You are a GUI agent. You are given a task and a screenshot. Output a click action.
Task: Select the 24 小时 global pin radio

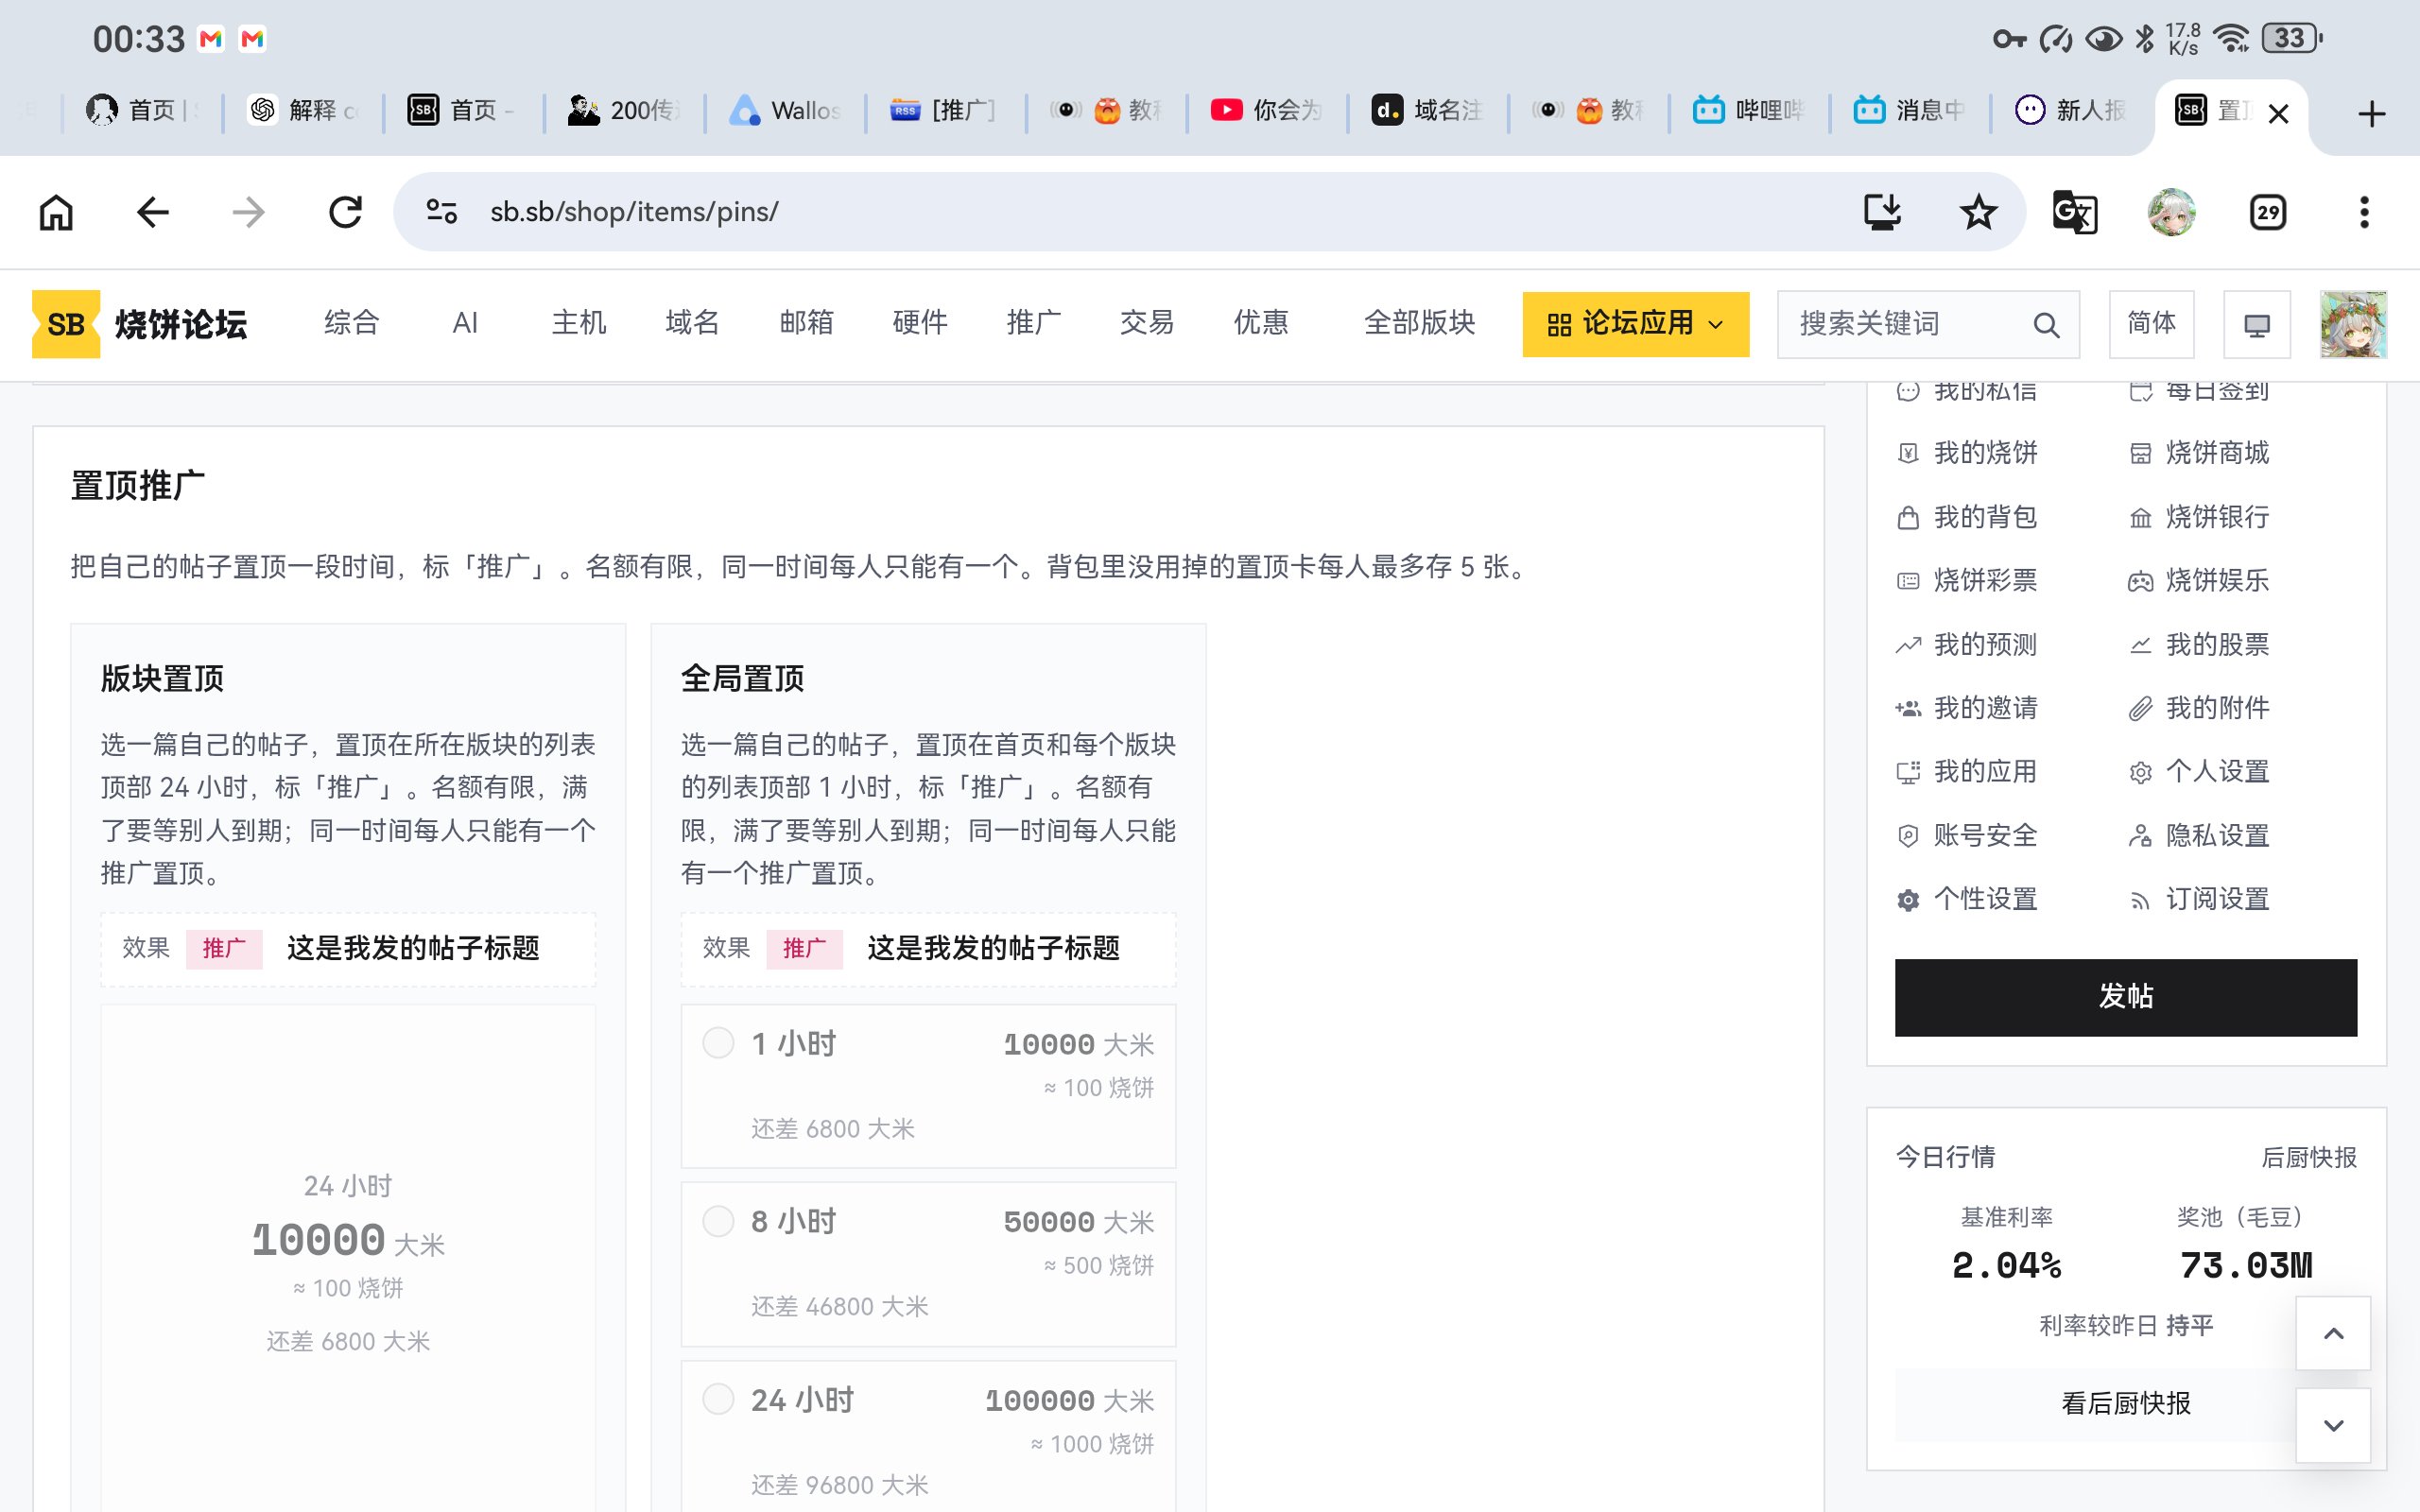point(718,1399)
